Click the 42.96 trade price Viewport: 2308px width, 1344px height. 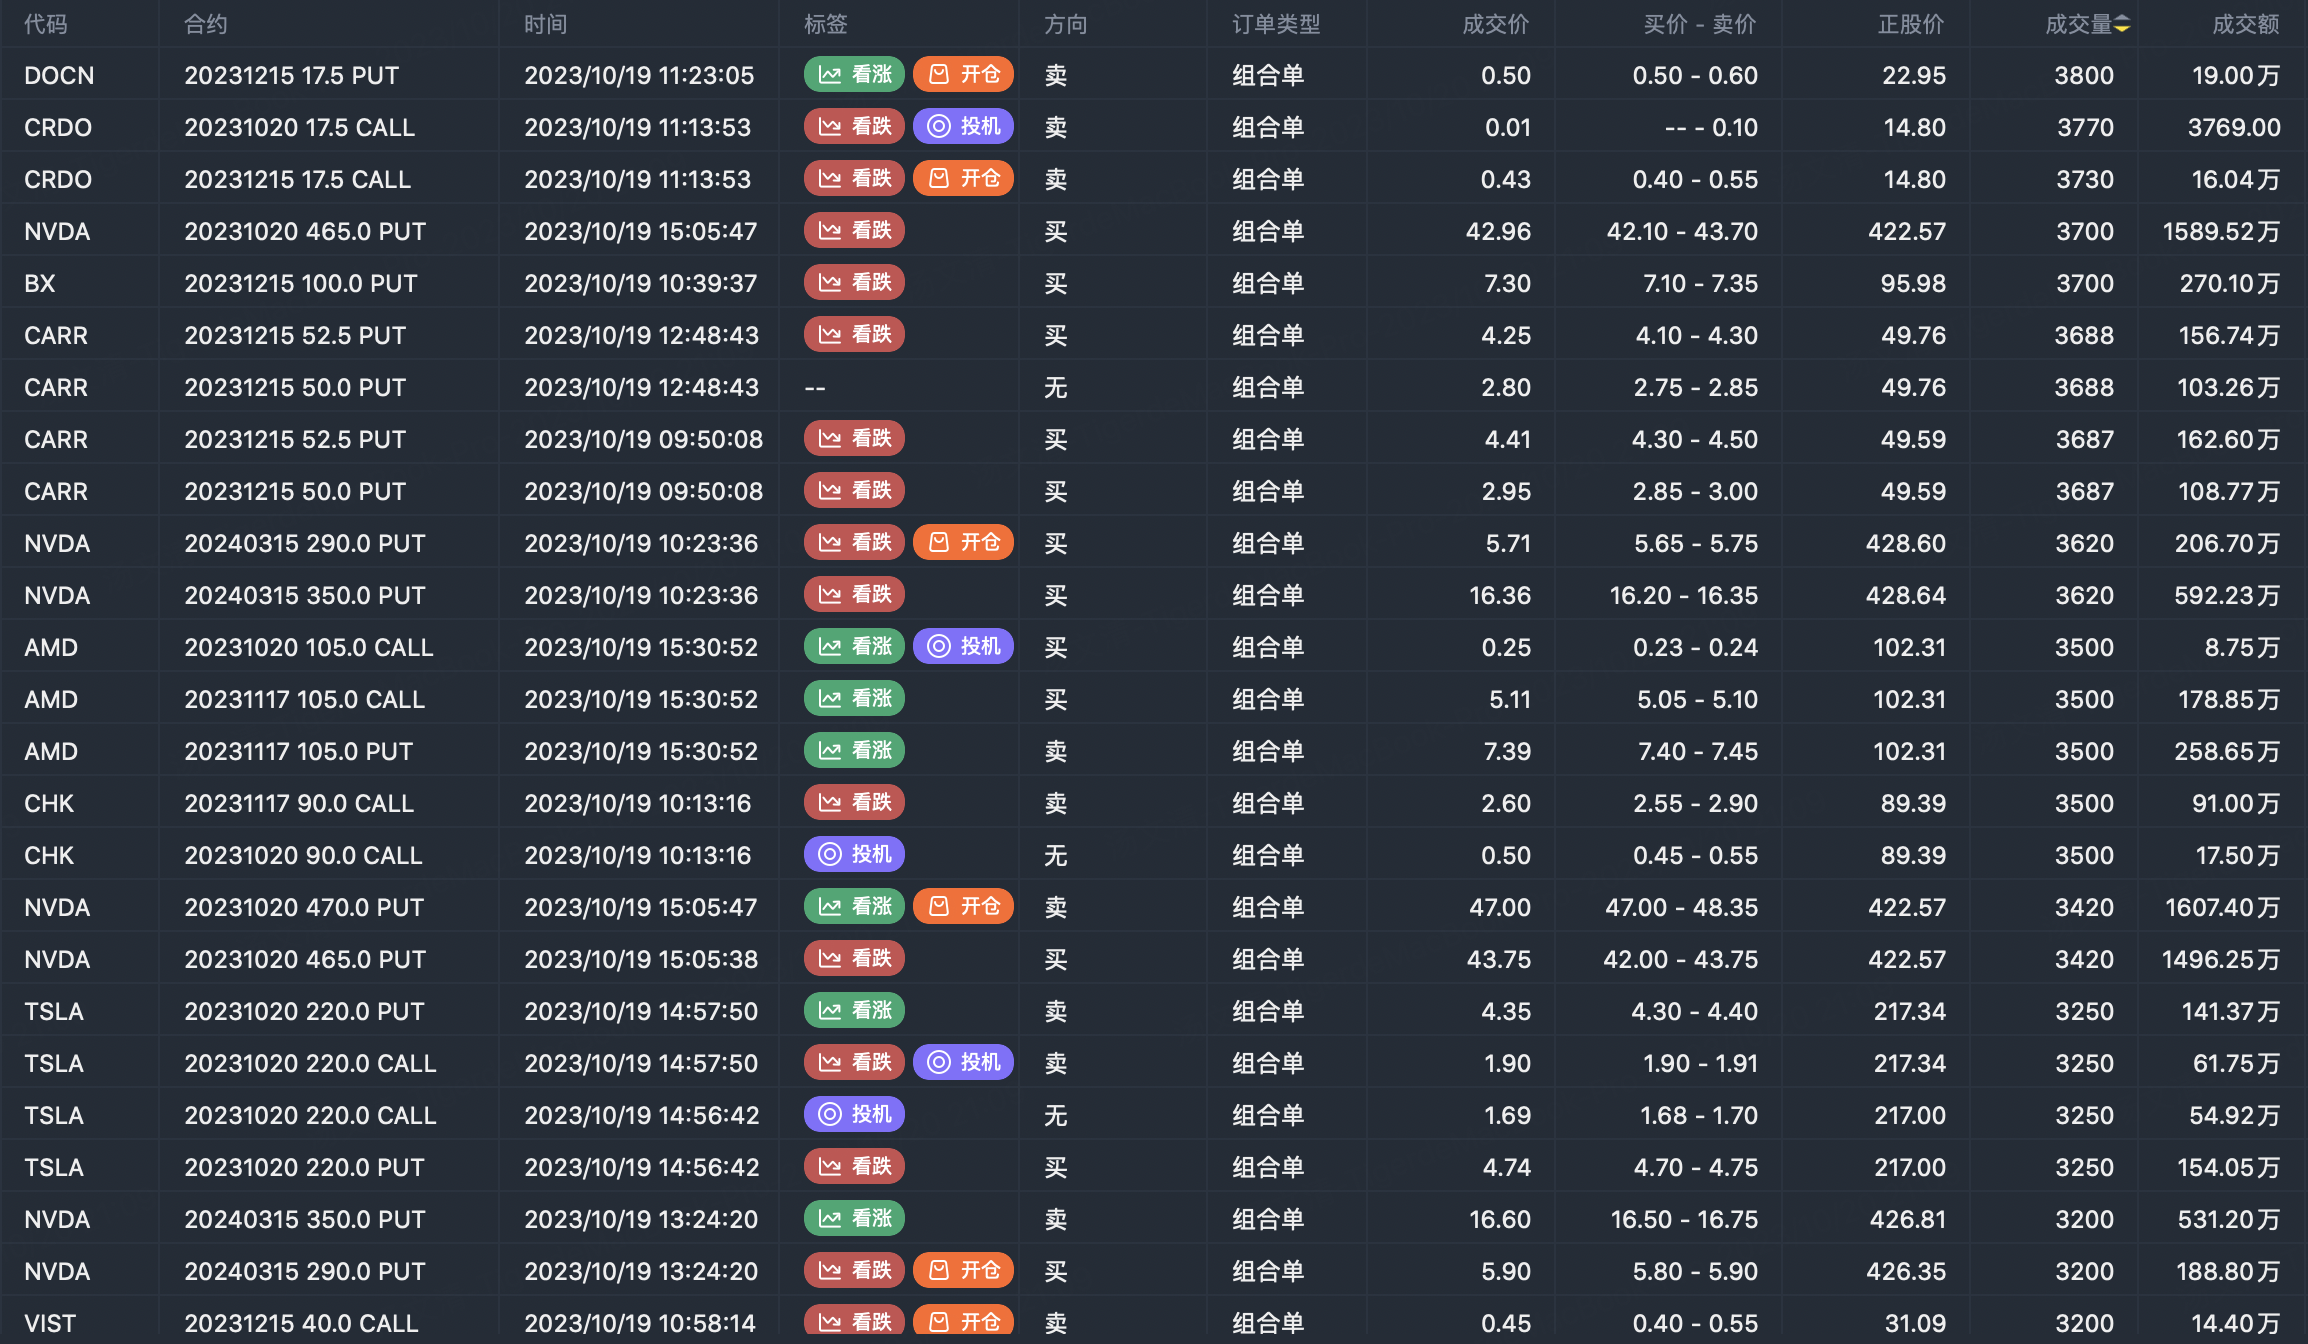(1498, 231)
